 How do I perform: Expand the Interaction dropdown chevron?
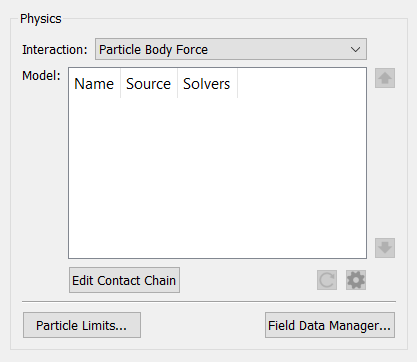point(355,50)
